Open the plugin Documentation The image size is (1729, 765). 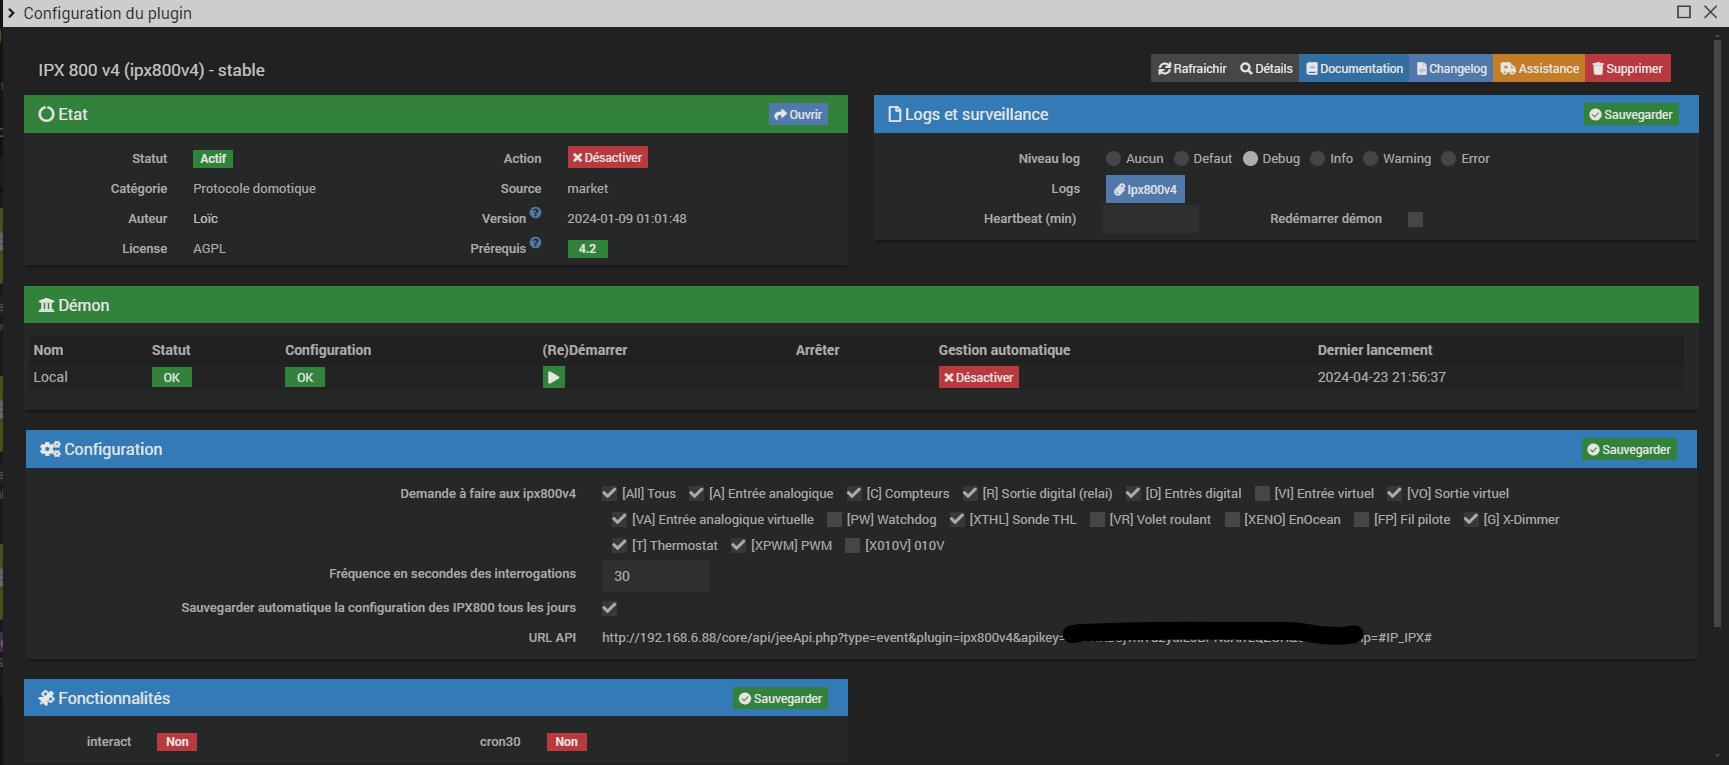pyautogui.click(x=1354, y=69)
